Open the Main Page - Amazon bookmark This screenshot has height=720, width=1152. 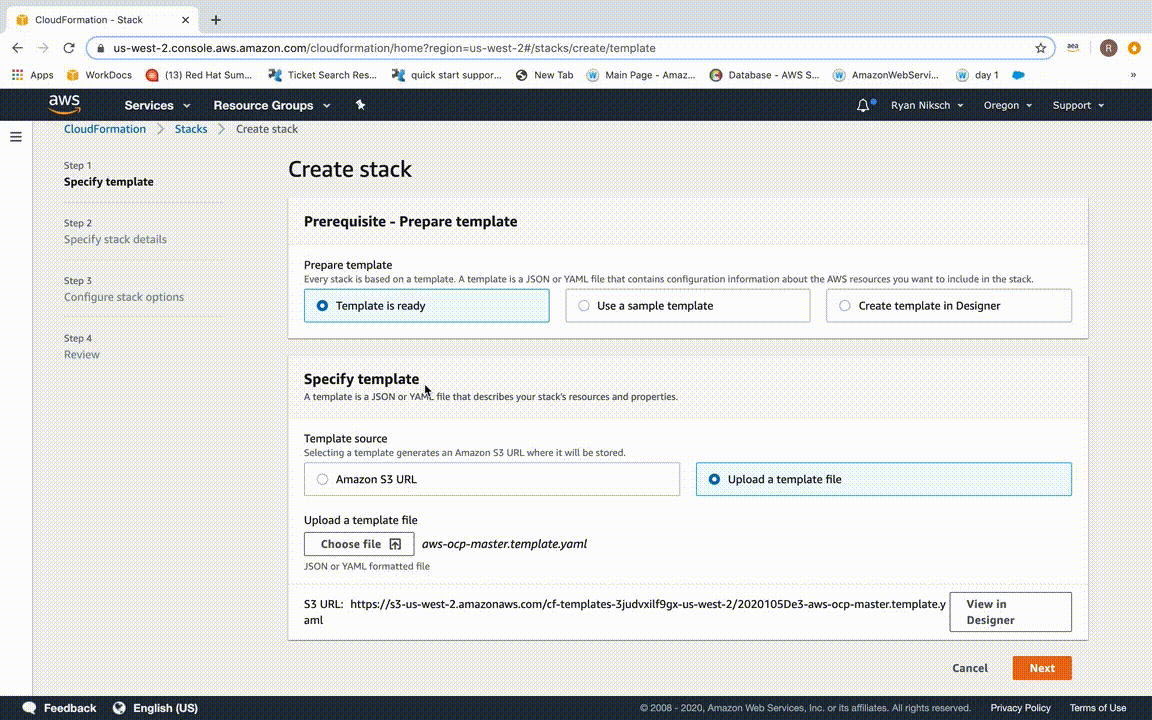(641, 75)
